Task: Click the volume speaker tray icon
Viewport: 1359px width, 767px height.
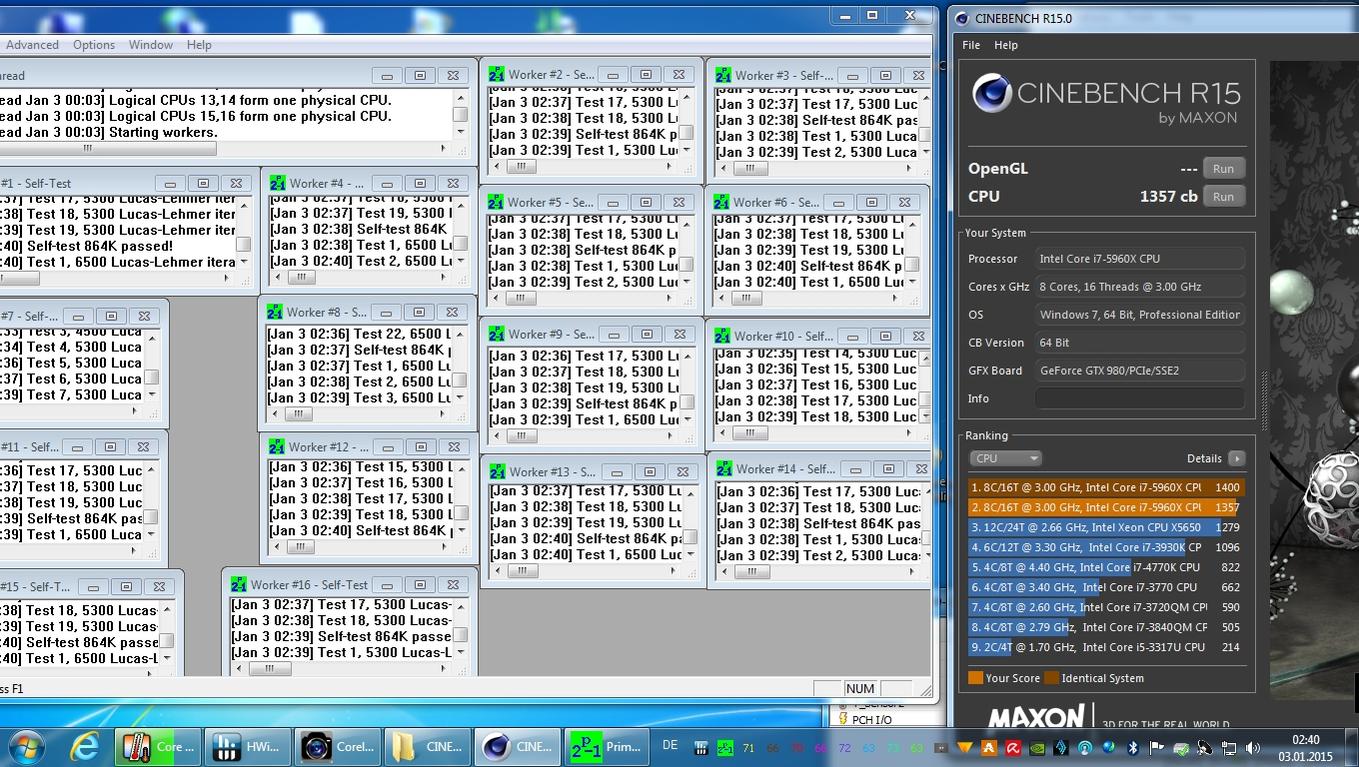Action: pos(1252,748)
